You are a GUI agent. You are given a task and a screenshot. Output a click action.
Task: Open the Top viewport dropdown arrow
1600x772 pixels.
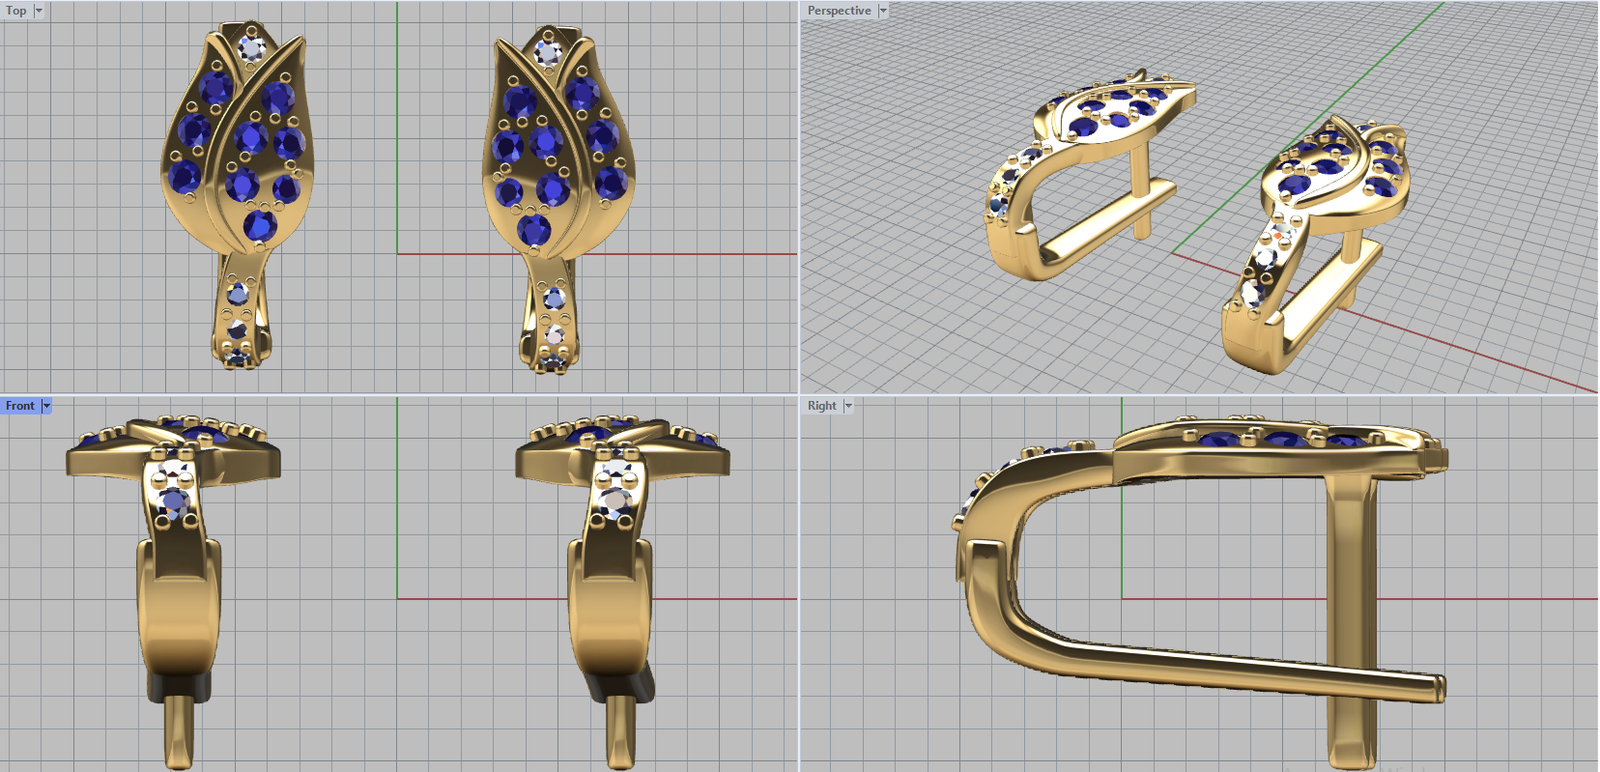coord(39,11)
